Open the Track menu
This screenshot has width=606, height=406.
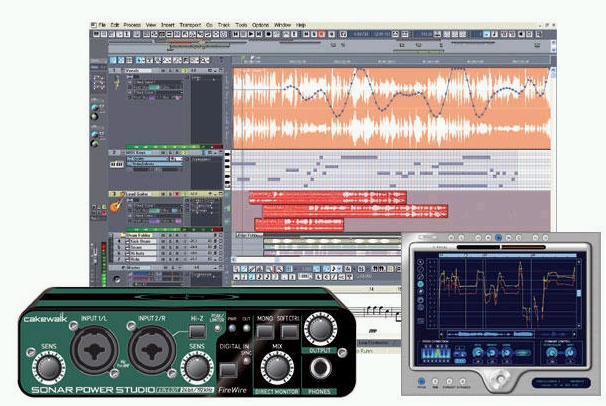224,25
